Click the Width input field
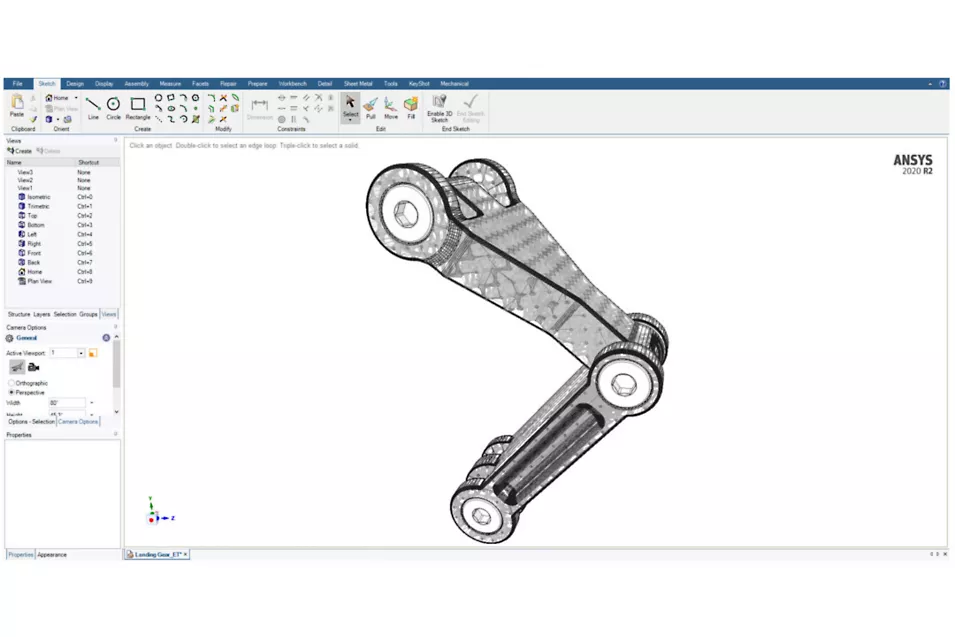The image size is (955, 637). click(67, 403)
